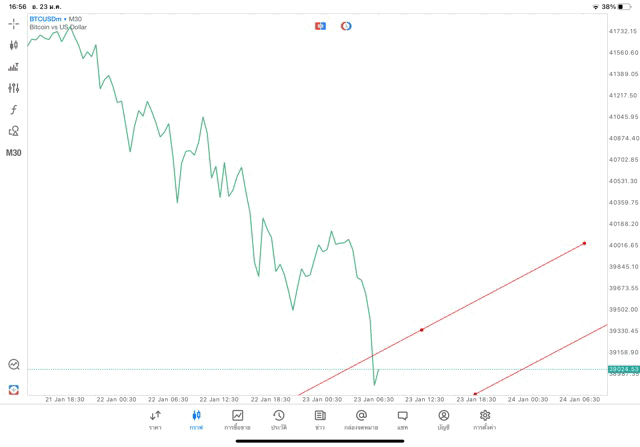Open the drawing objects shapes tool
Screen dimensions: 640x447
coord(14,131)
